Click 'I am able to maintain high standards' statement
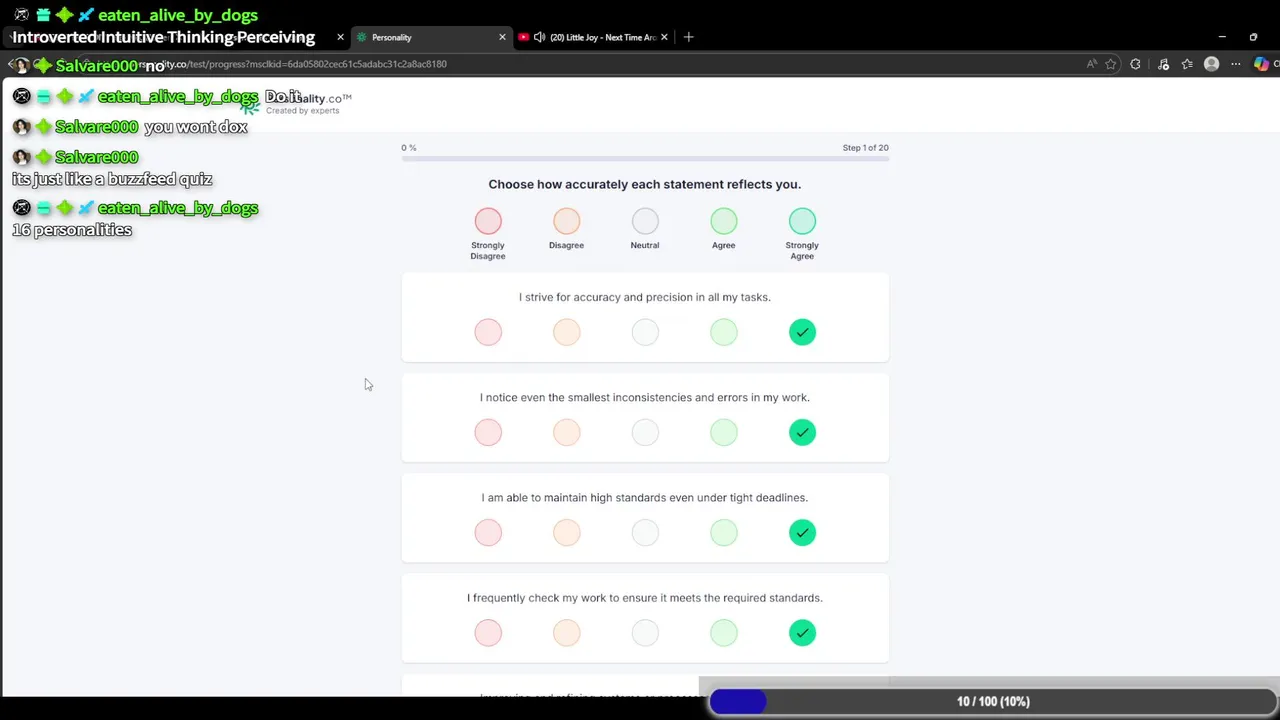Image resolution: width=1280 pixels, height=720 pixels. click(645, 497)
